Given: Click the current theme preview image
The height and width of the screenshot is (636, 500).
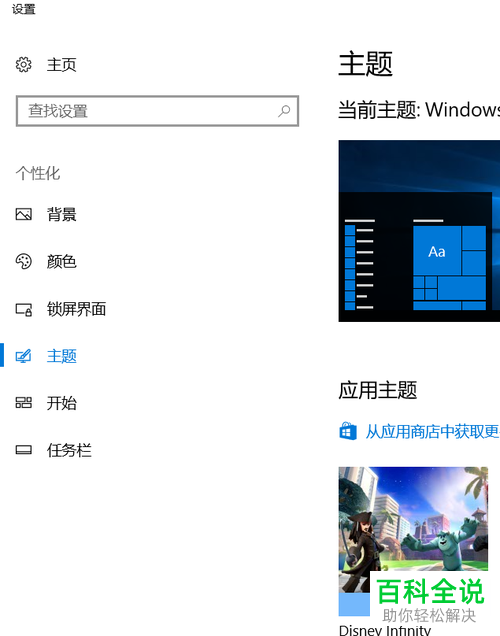Looking at the screenshot, I should pos(419,231).
